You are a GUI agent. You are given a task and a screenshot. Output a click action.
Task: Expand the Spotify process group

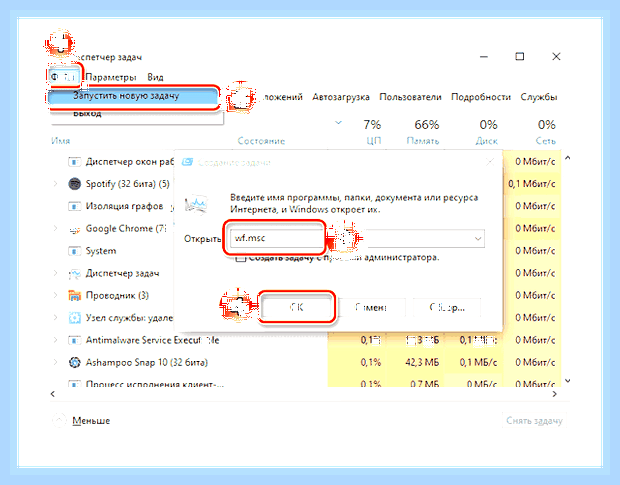(55, 184)
